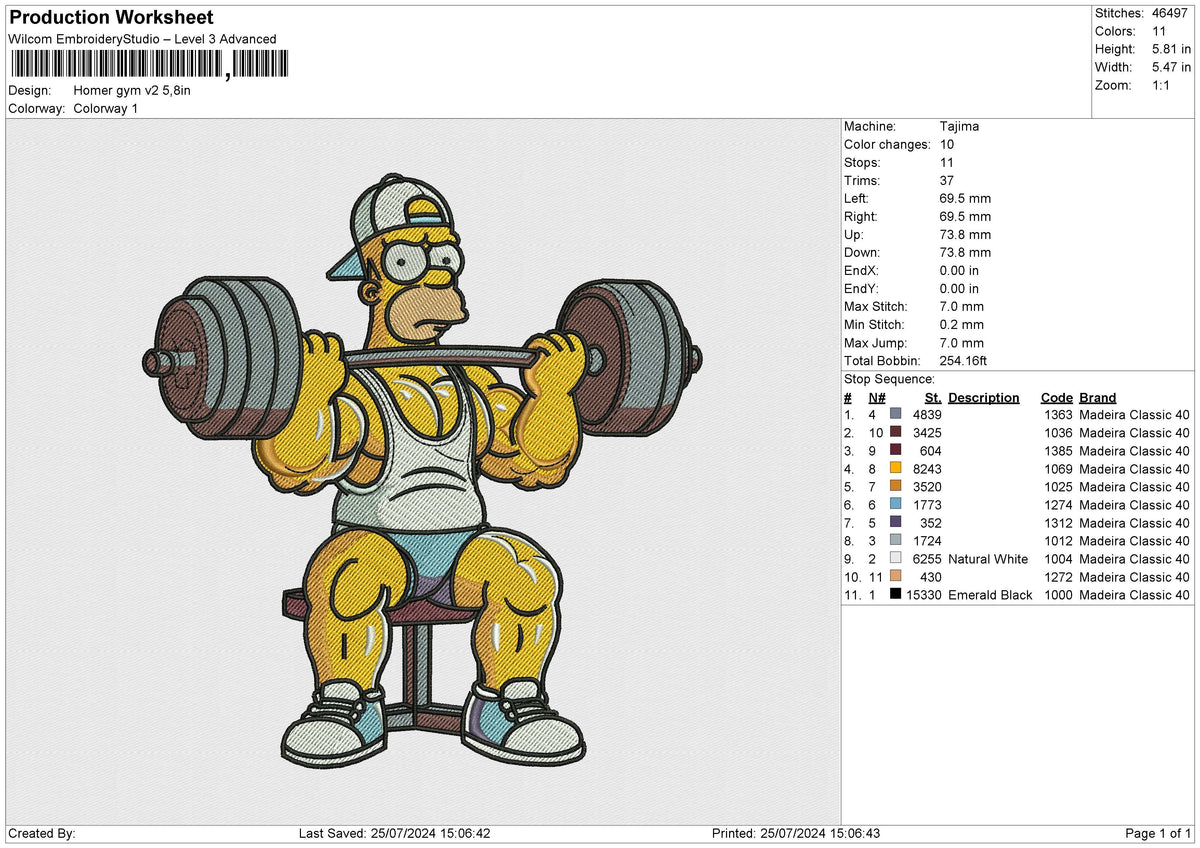Click the Brand column header
Image resolution: width=1200 pixels, height=848 pixels.
coord(1097,397)
